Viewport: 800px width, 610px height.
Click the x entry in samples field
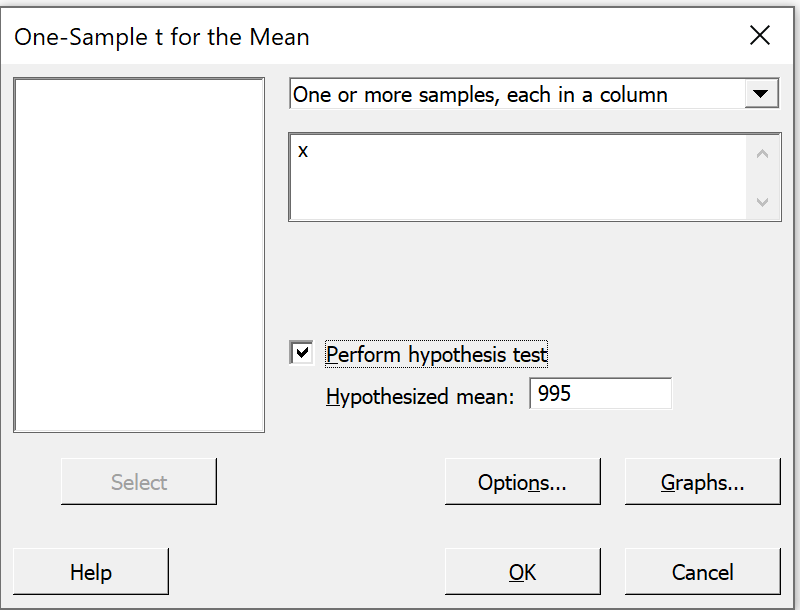coord(303,151)
